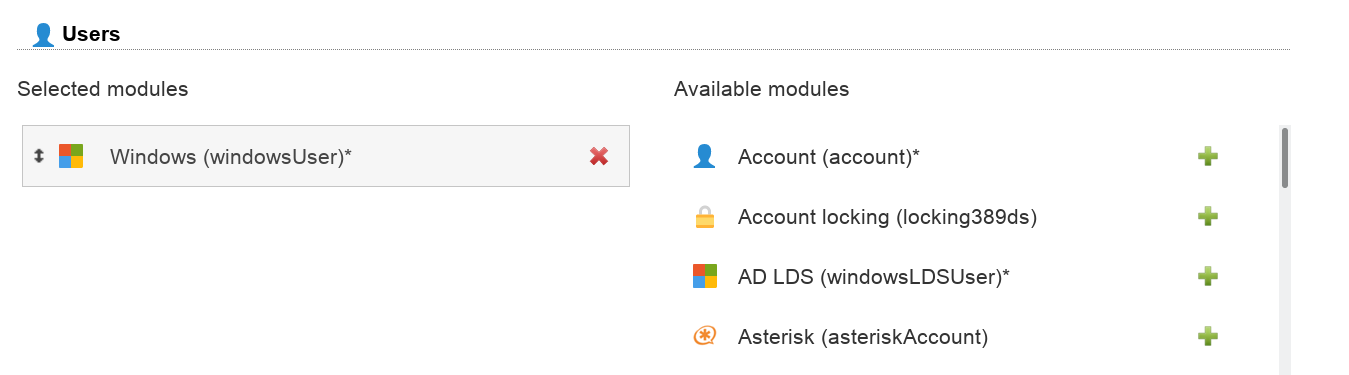The width and height of the screenshot is (1349, 375).
Task: Click the AD LDS (windowsLDSUser)* label
Action: [874, 277]
